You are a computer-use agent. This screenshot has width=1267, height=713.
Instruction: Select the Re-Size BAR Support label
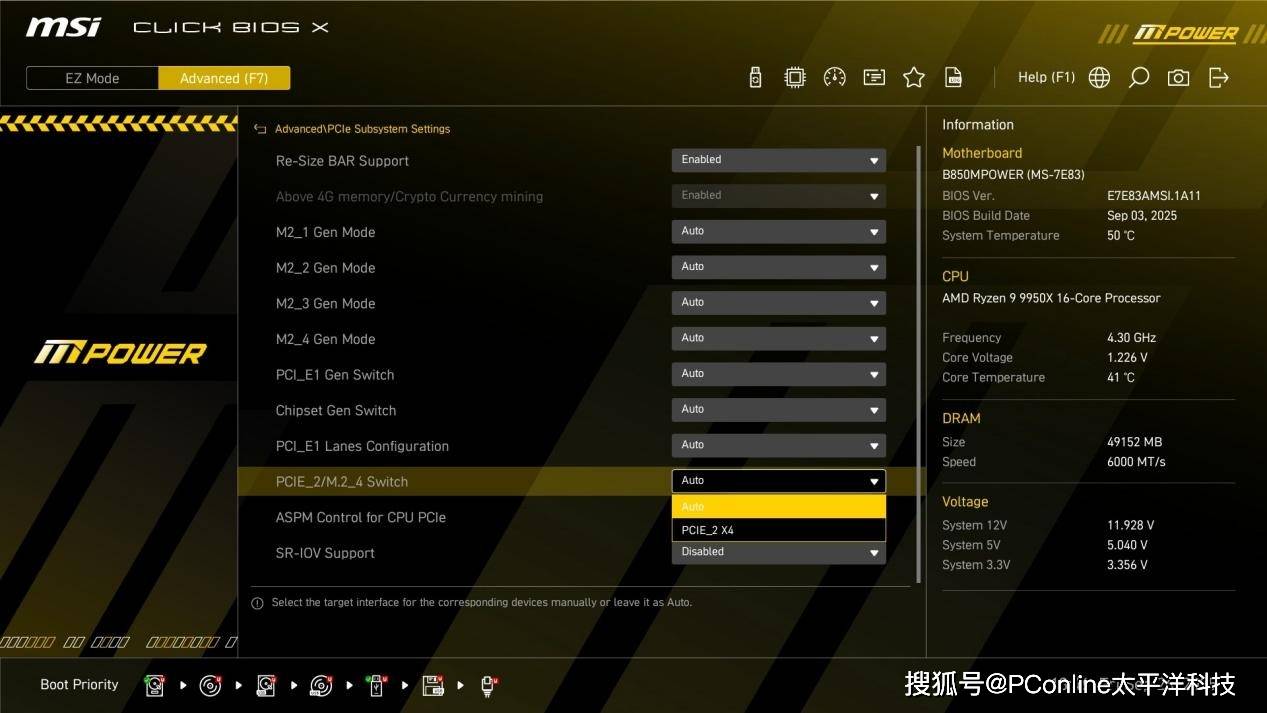point(342,161)
